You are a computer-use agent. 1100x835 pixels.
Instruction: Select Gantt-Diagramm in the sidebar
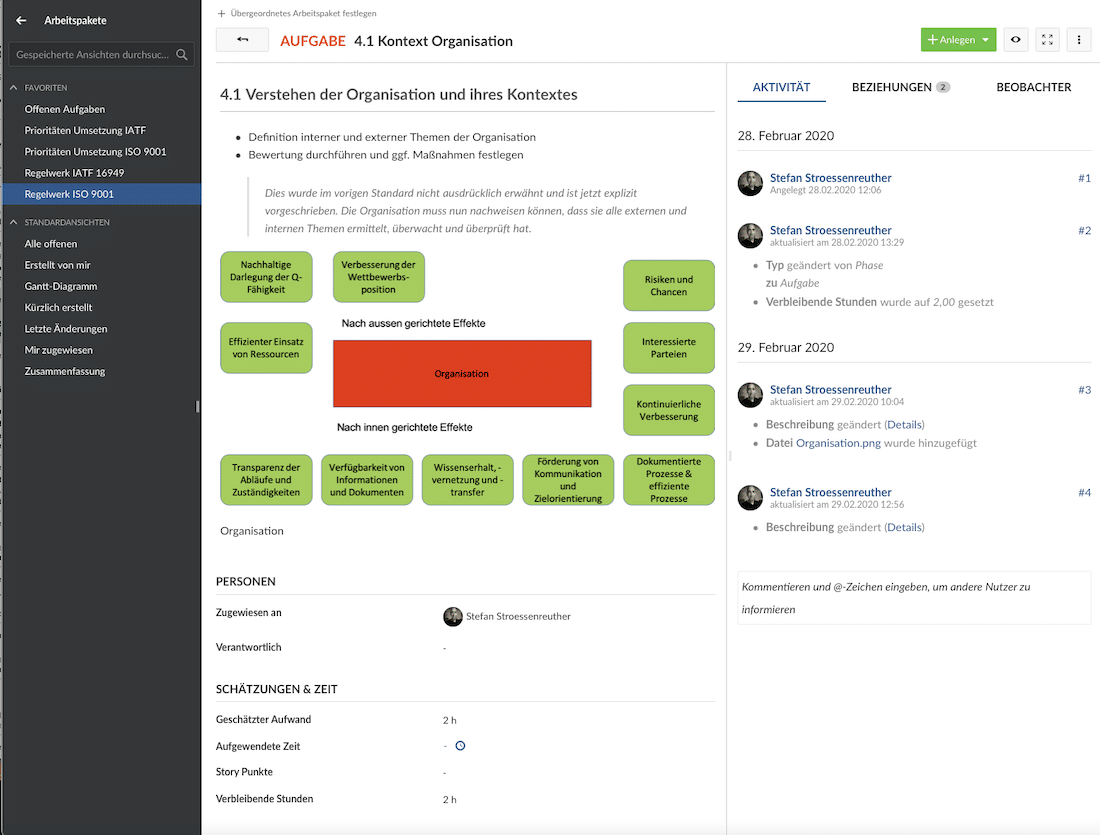coord(61,286)
